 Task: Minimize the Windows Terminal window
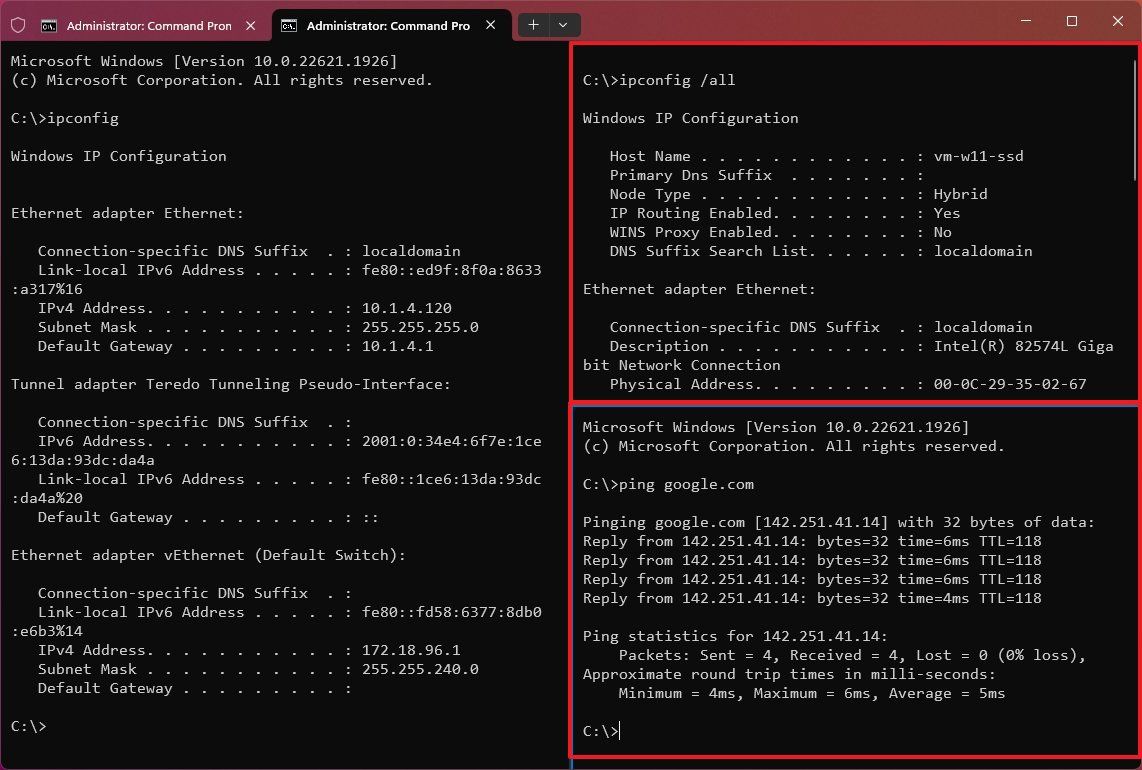(x=1026, y=21)
